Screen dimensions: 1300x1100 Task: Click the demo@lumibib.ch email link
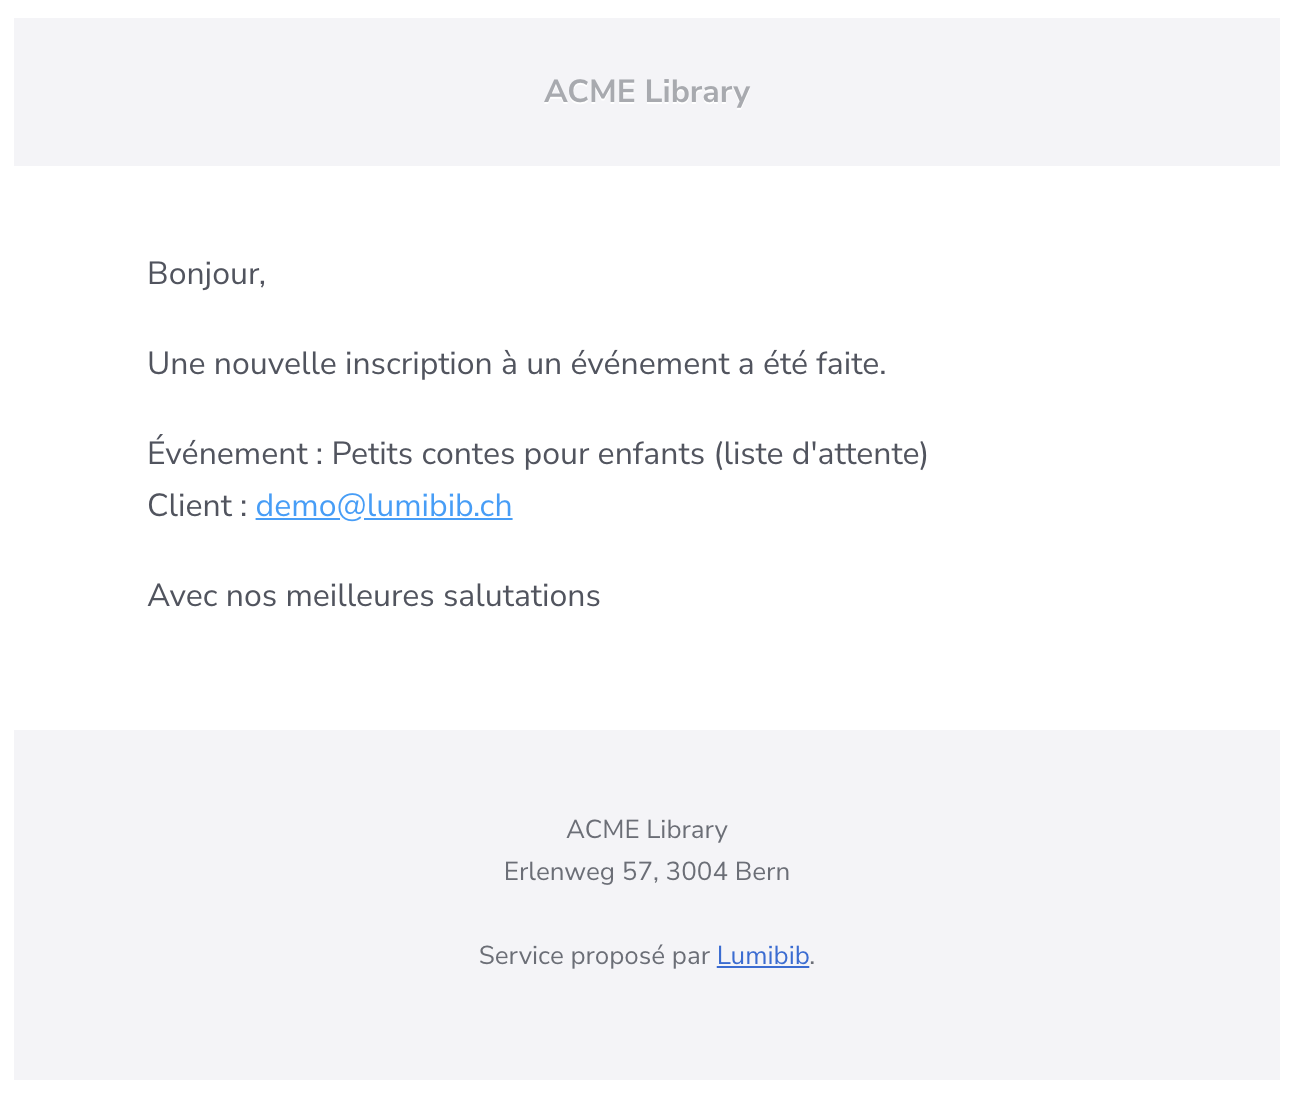(383, 506)
